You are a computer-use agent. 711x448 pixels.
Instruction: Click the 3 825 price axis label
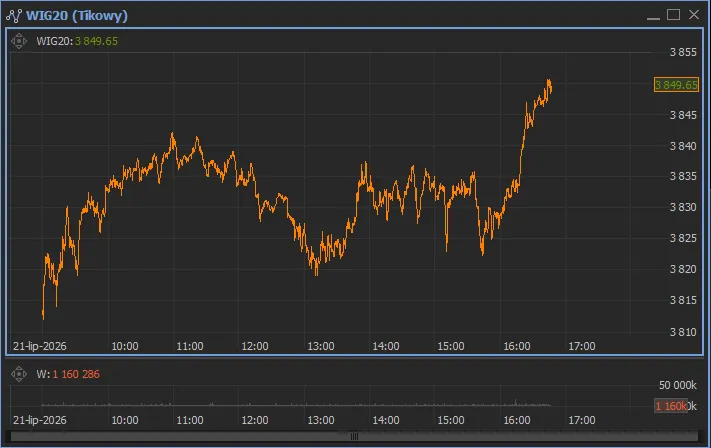[683, 238]
